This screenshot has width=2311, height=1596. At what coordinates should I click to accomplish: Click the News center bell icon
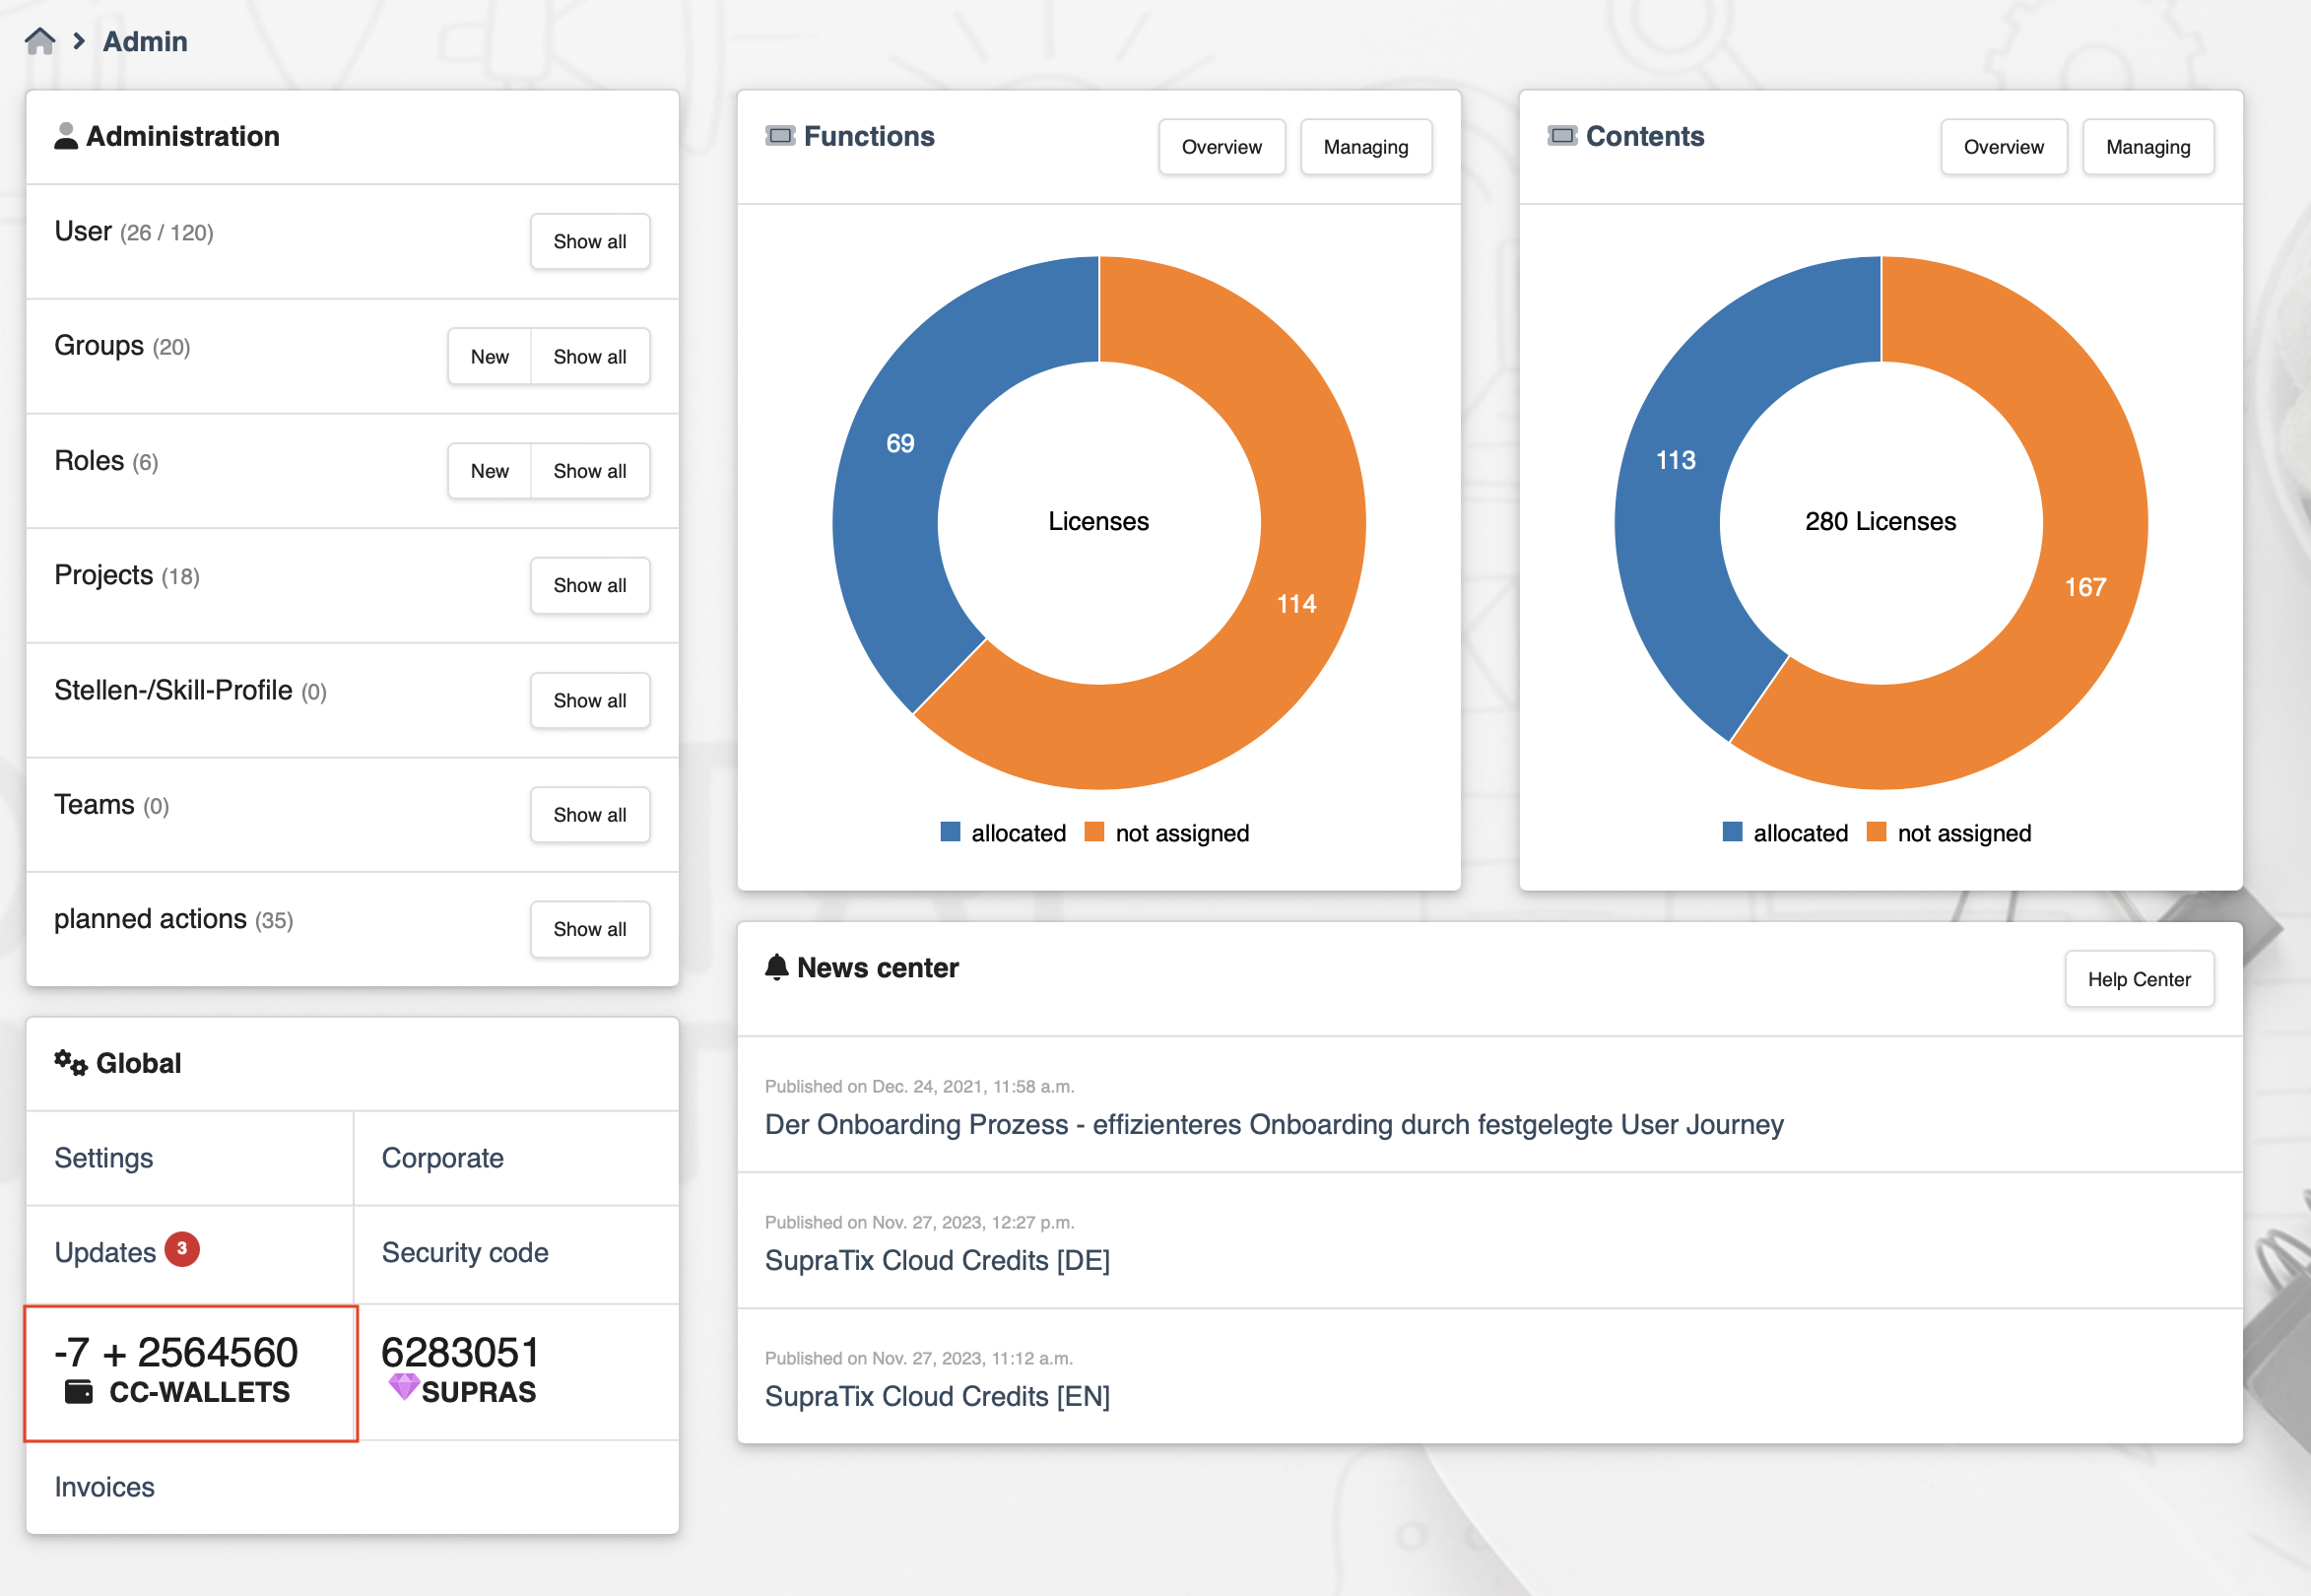[x=777, y=967]
